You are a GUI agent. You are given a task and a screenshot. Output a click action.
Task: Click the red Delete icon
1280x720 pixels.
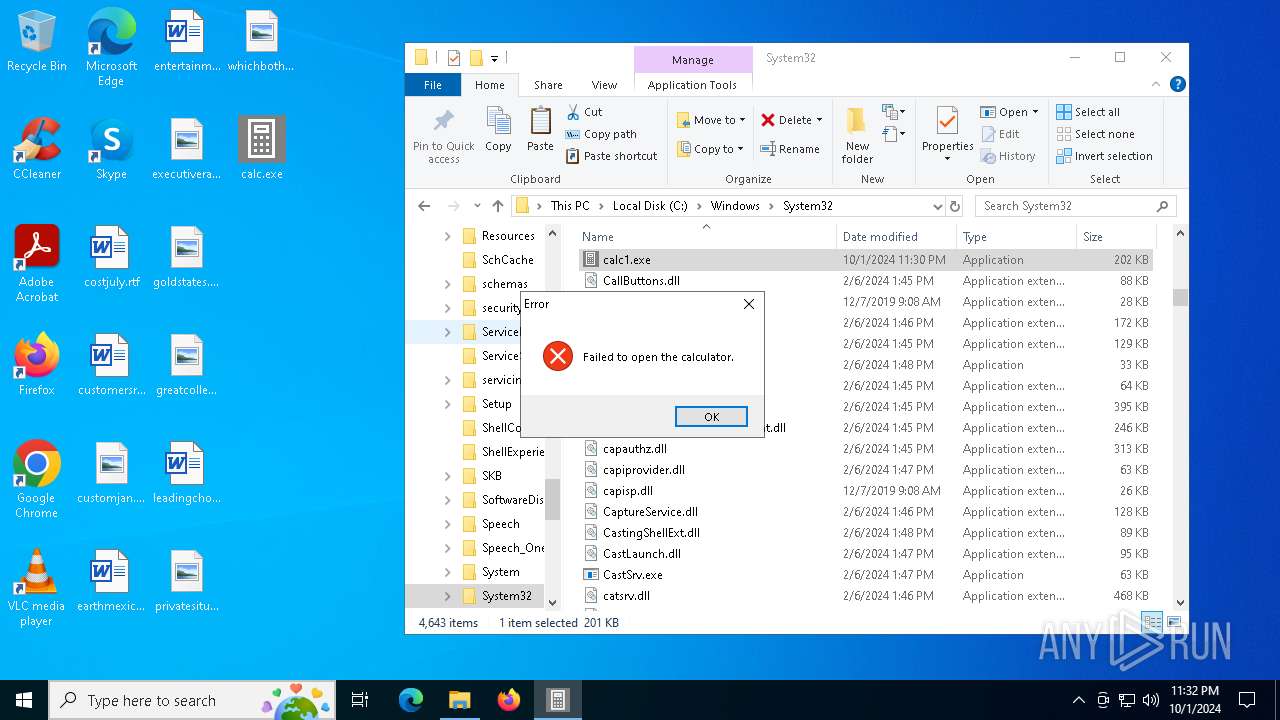[x=768, y=120]
